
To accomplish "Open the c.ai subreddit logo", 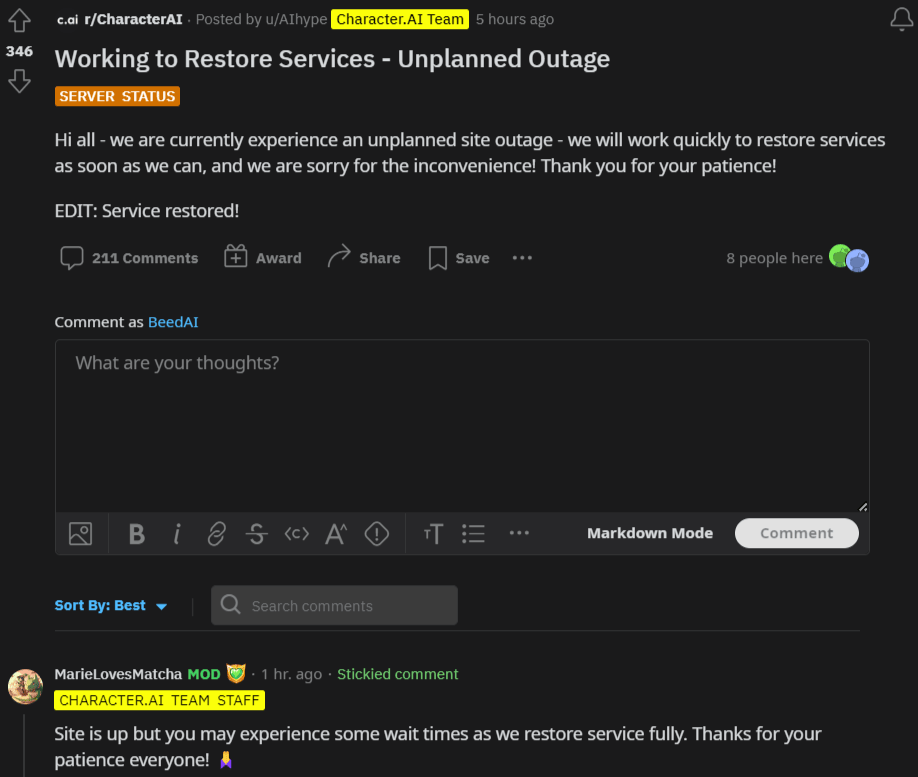I will (x=67, y=20).
